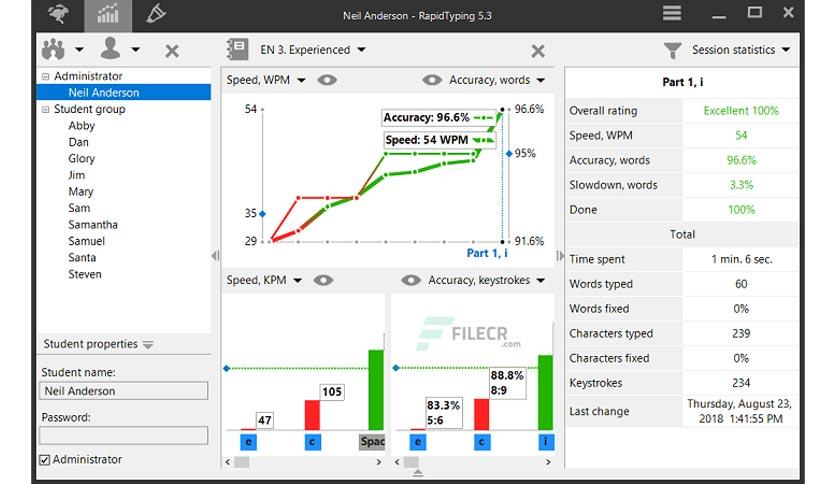Screen dimensions: 836x484
Task: Collapse the left panel using the splitter arrow
Action: pyautogui.click(x=215, y=256)
